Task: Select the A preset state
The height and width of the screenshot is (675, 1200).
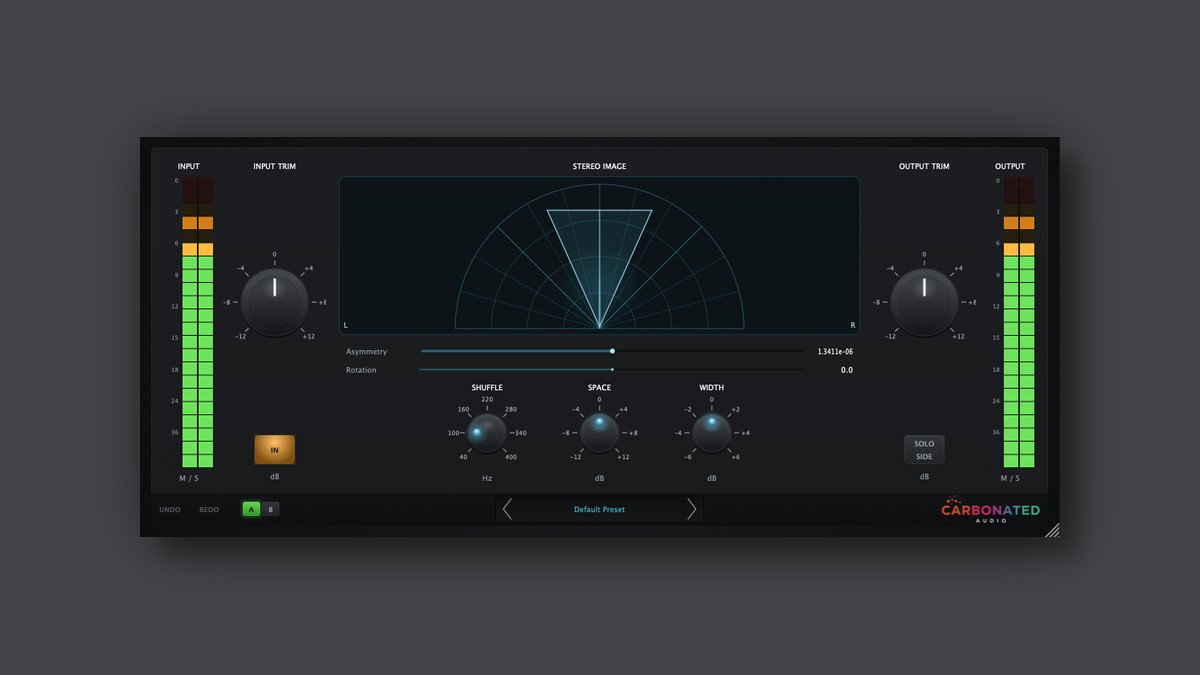Action: click(251, 509)
